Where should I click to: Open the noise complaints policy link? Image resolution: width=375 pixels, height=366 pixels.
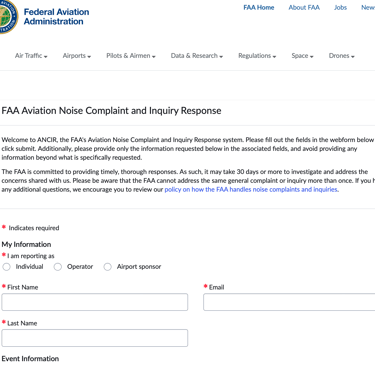(x=251, y=189)
